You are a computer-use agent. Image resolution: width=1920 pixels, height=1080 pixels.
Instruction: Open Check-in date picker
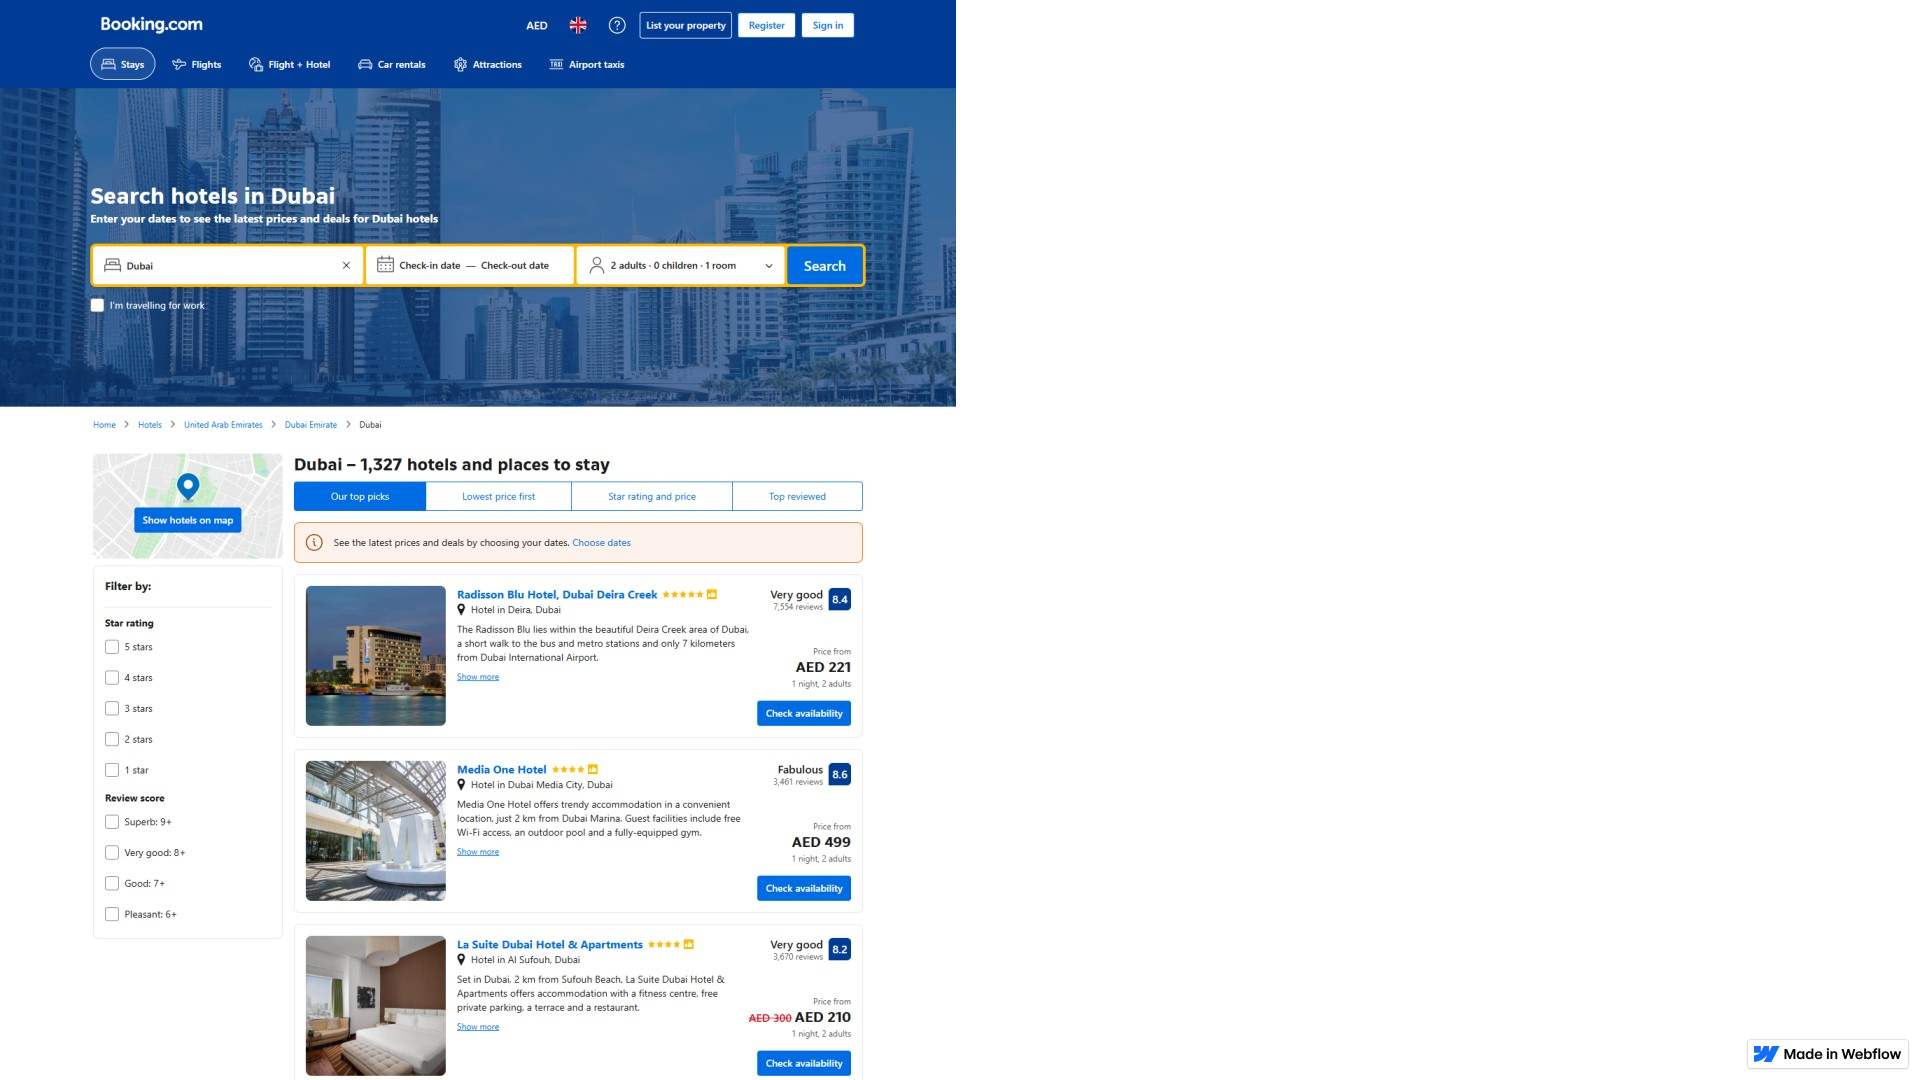pyautogui.click(x=430, y=266)
